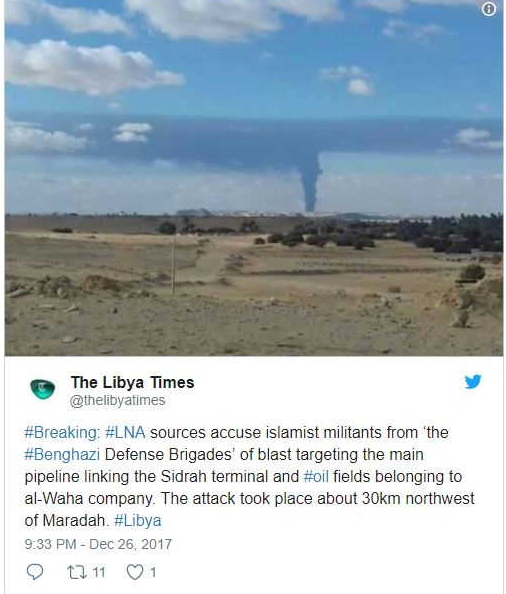Click the #oil hashtag
The width and height of the screenshot is (506, 594).
[316, 476]
